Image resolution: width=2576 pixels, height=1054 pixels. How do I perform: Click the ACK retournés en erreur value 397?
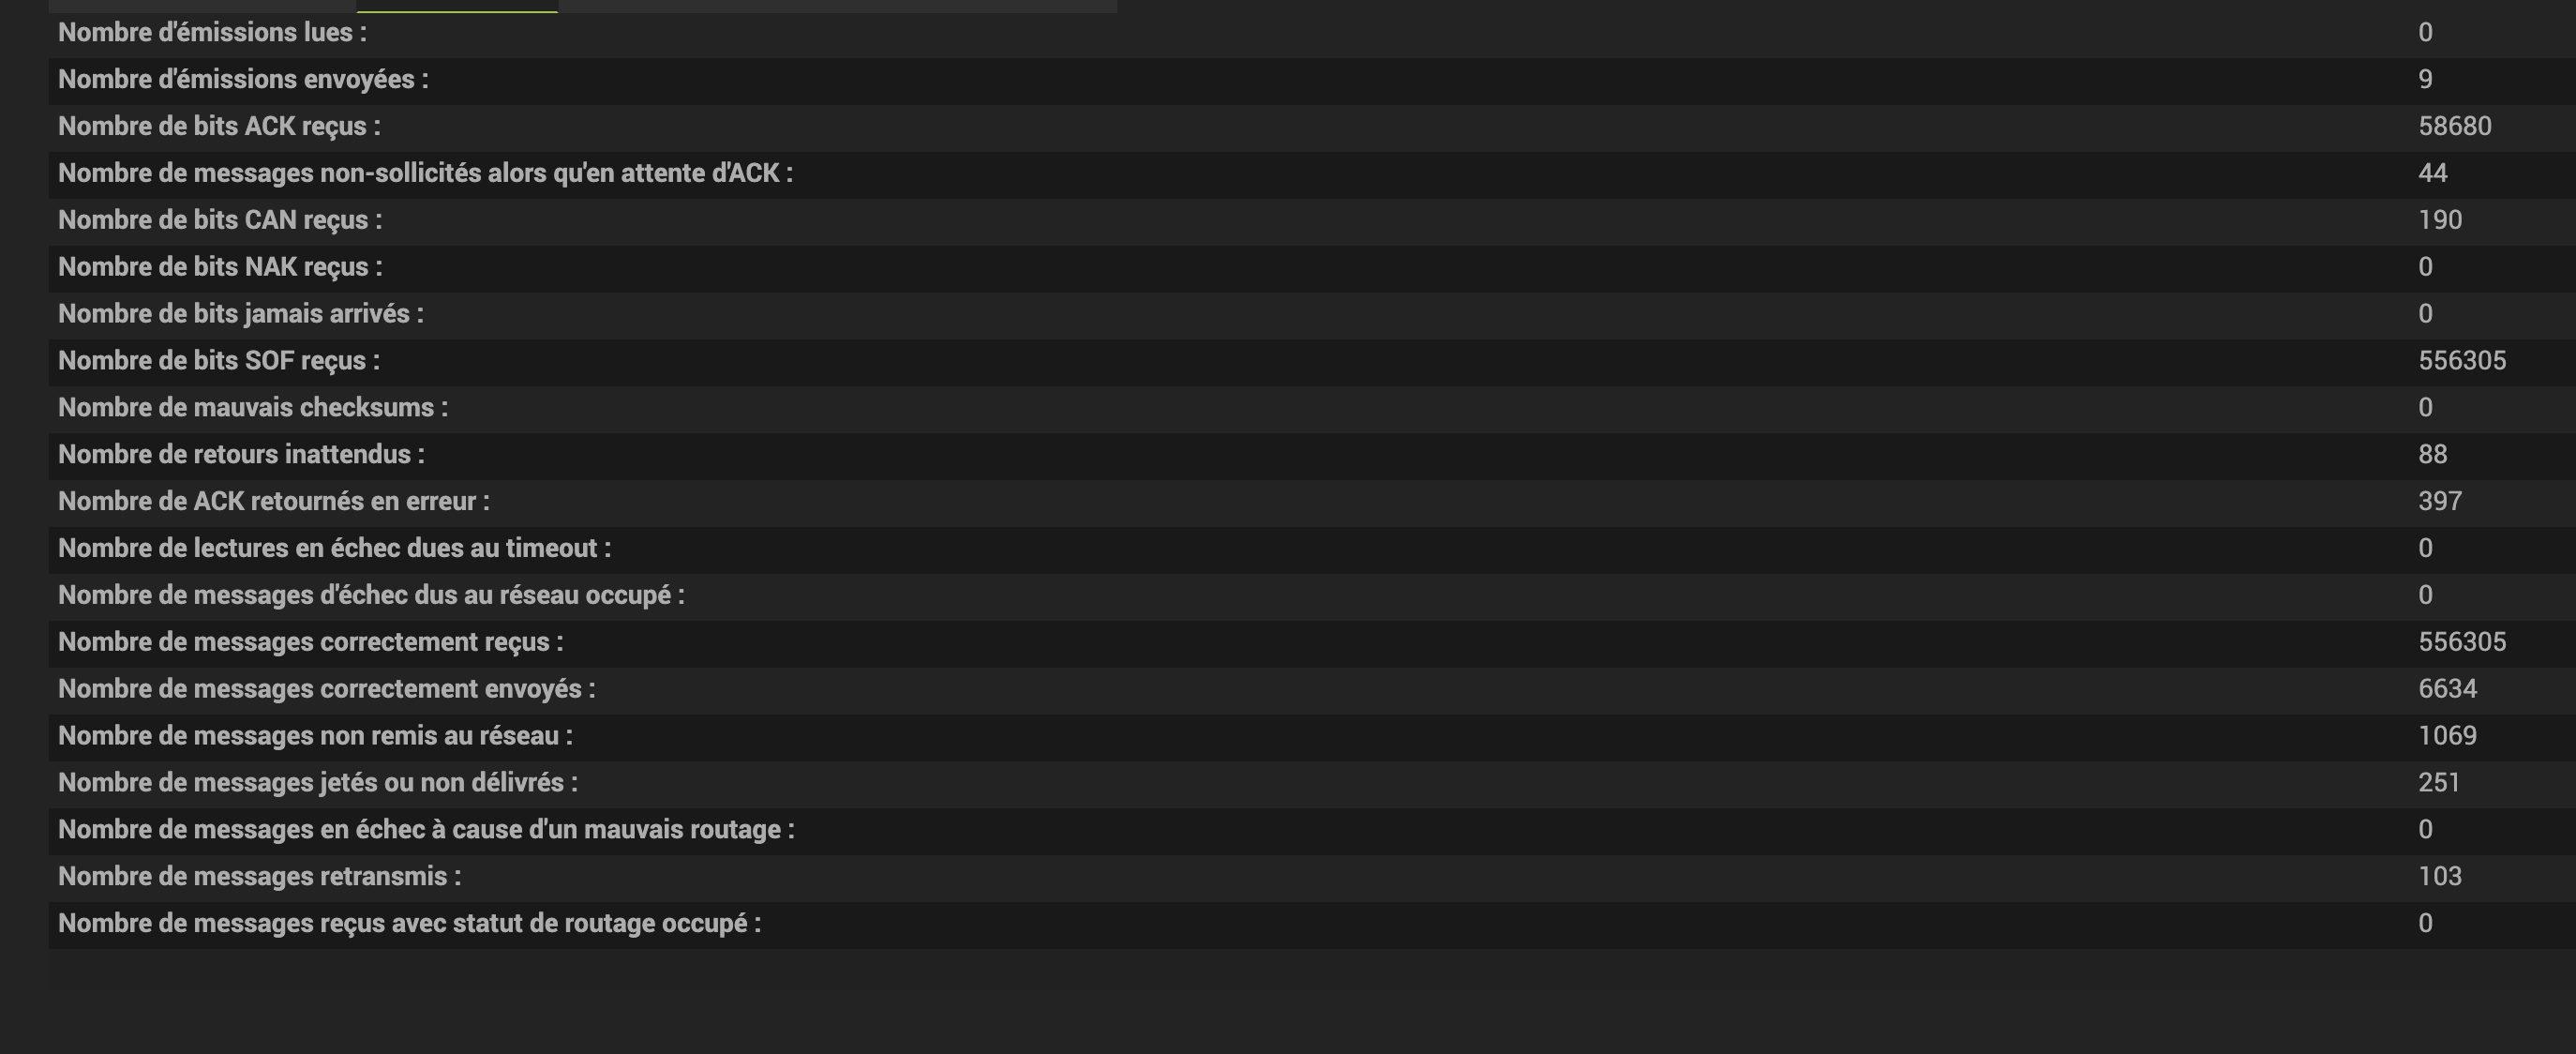click(x=2439, y=501)
